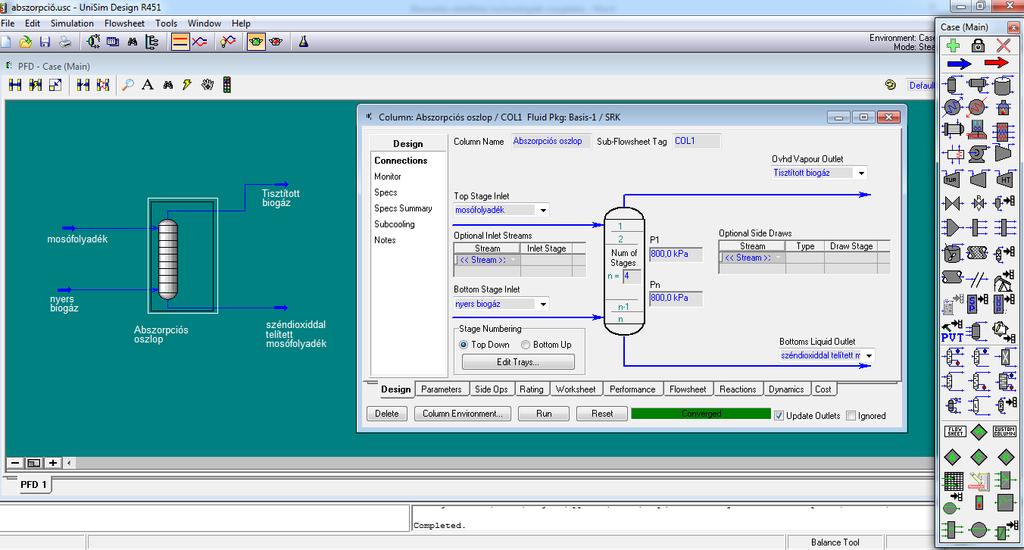1024x550 pixels.
Task: Switch to the Performance tab
Action: (x=632, y=389)
